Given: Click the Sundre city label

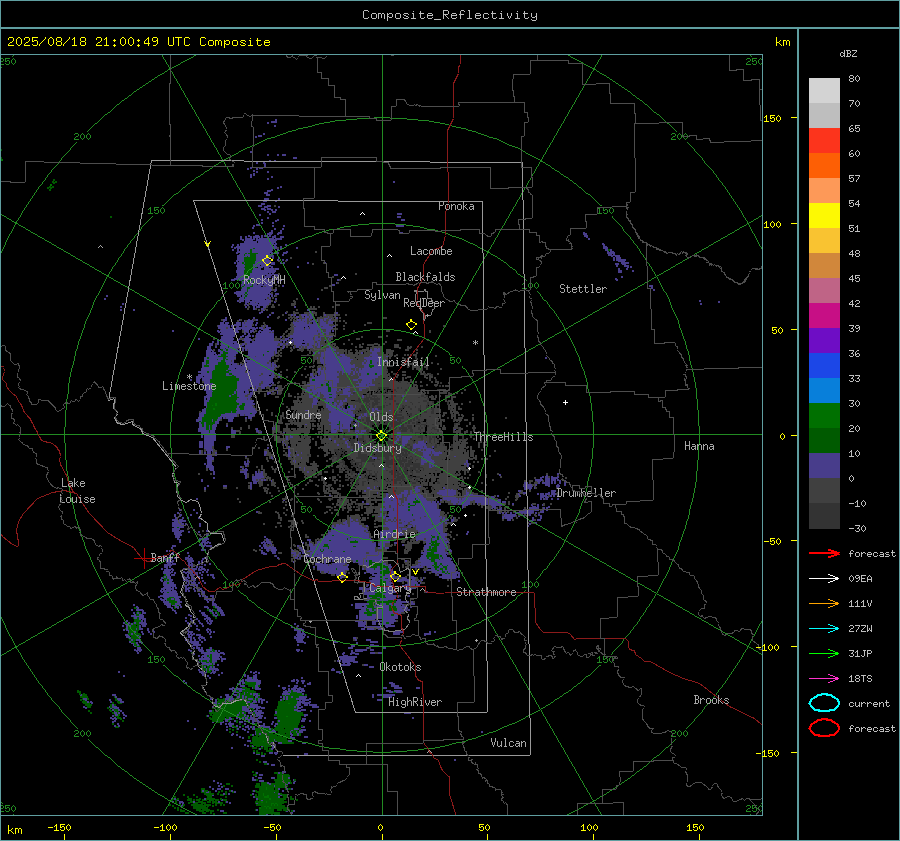Looking at the screenshot, I should [303, 414].
